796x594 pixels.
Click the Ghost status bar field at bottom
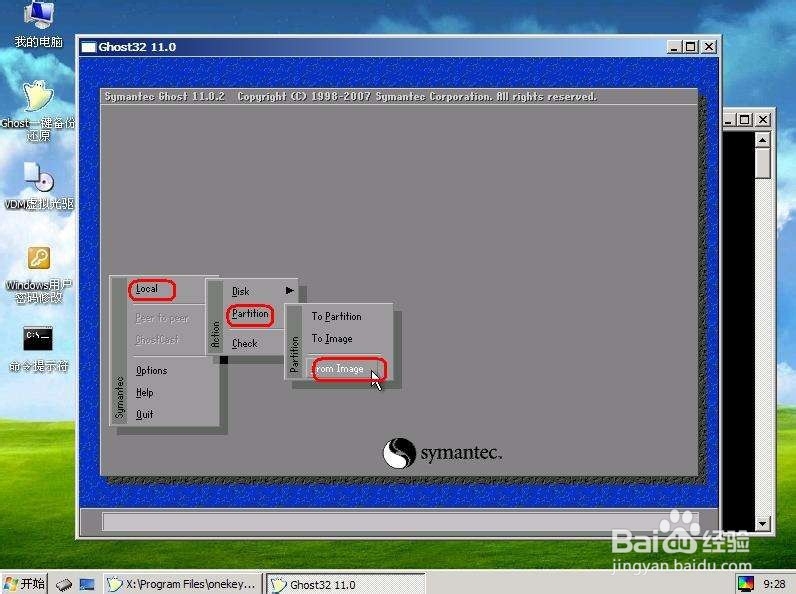click(x=400, y=521)
